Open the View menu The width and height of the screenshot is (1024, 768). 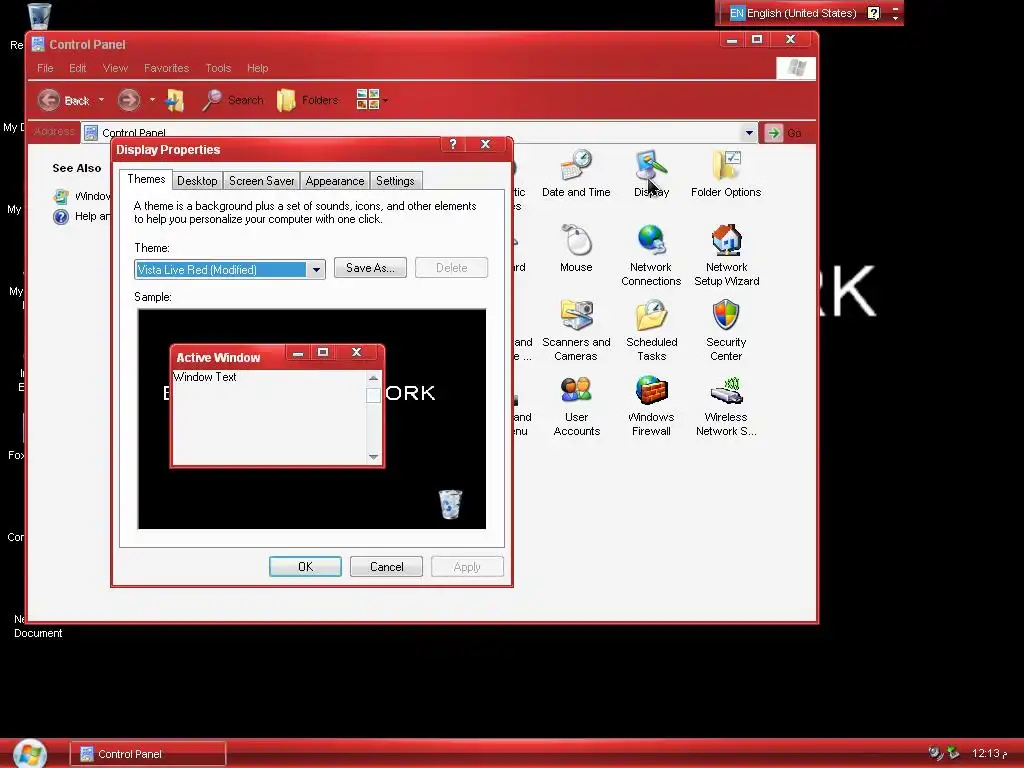pos(115,68)
